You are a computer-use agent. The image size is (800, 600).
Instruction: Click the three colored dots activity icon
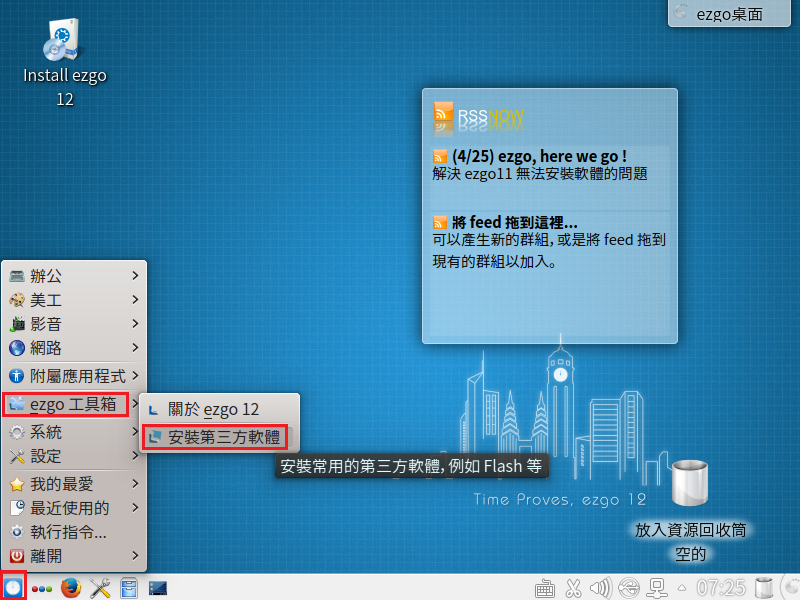(42, 589)
